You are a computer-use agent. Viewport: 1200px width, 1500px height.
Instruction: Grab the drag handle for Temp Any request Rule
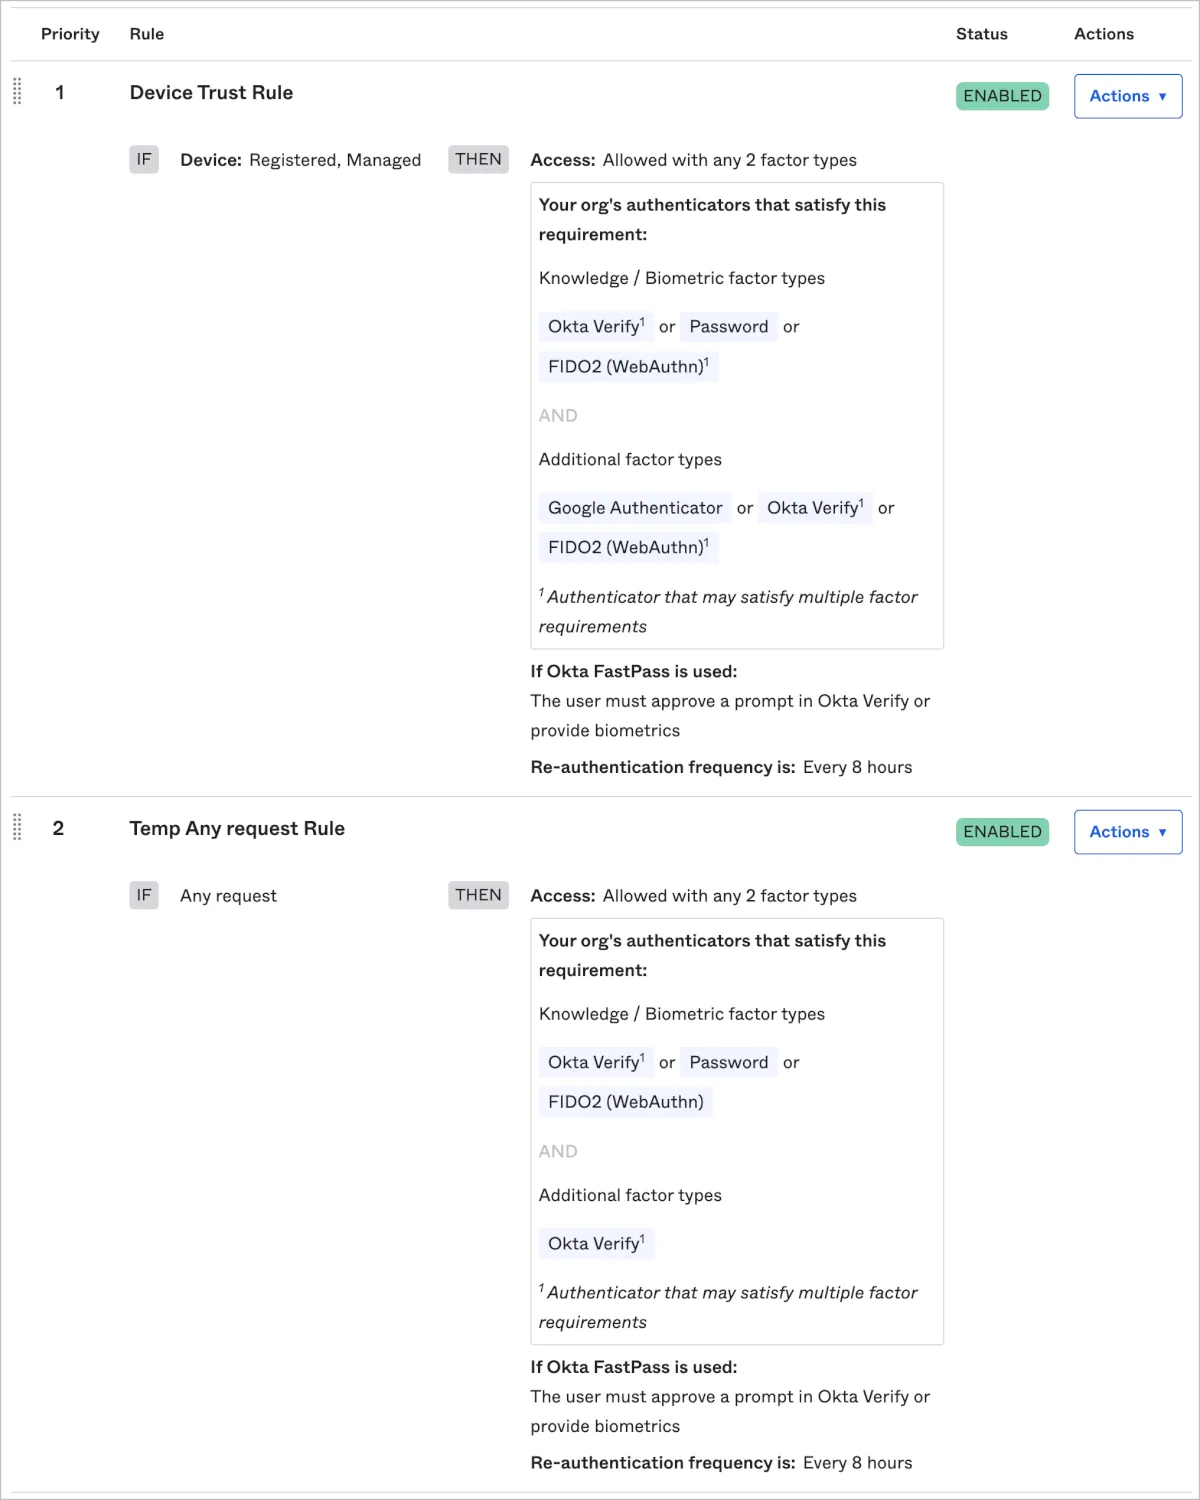17,828
